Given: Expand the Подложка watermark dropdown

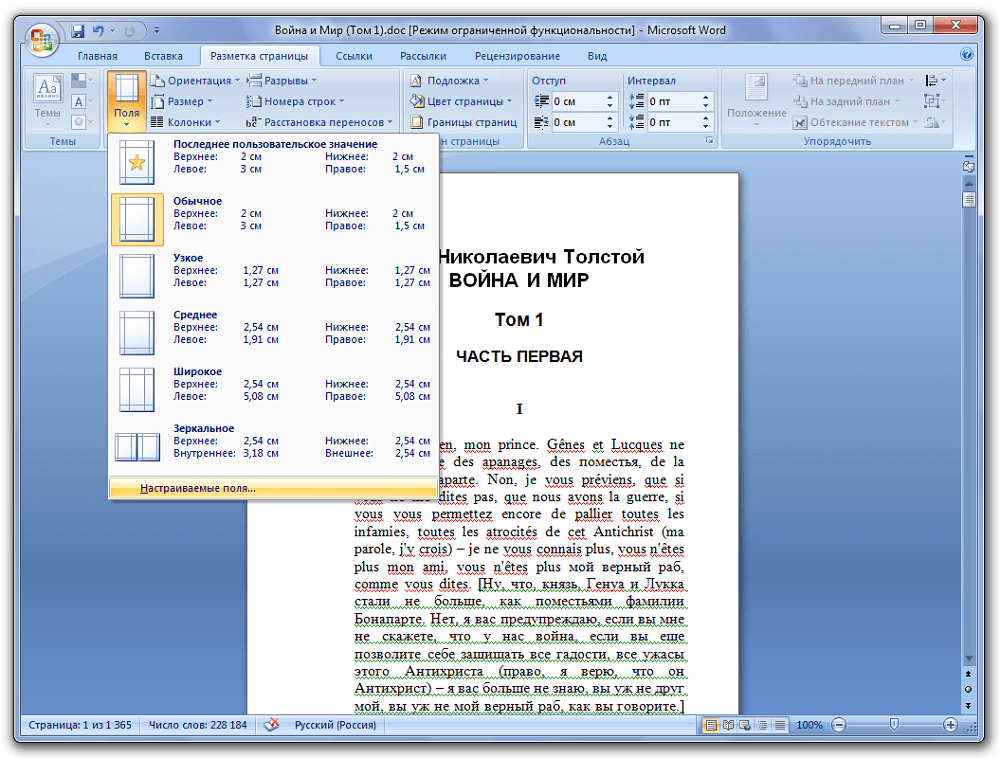Looking at the screenshot, I should click(456, 81).
